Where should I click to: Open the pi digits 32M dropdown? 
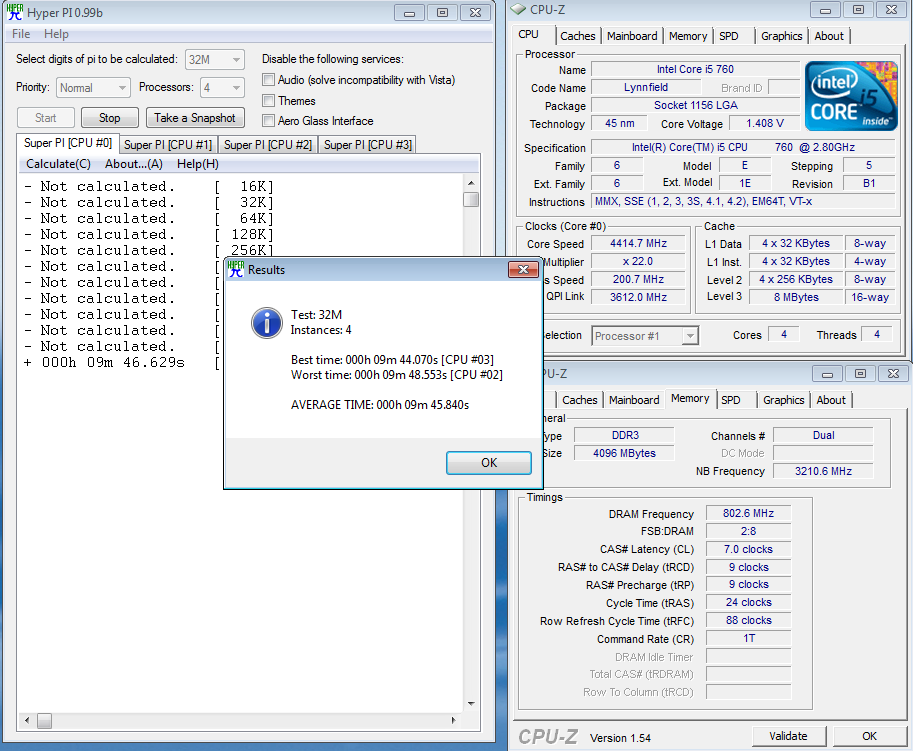click(215, 59)
